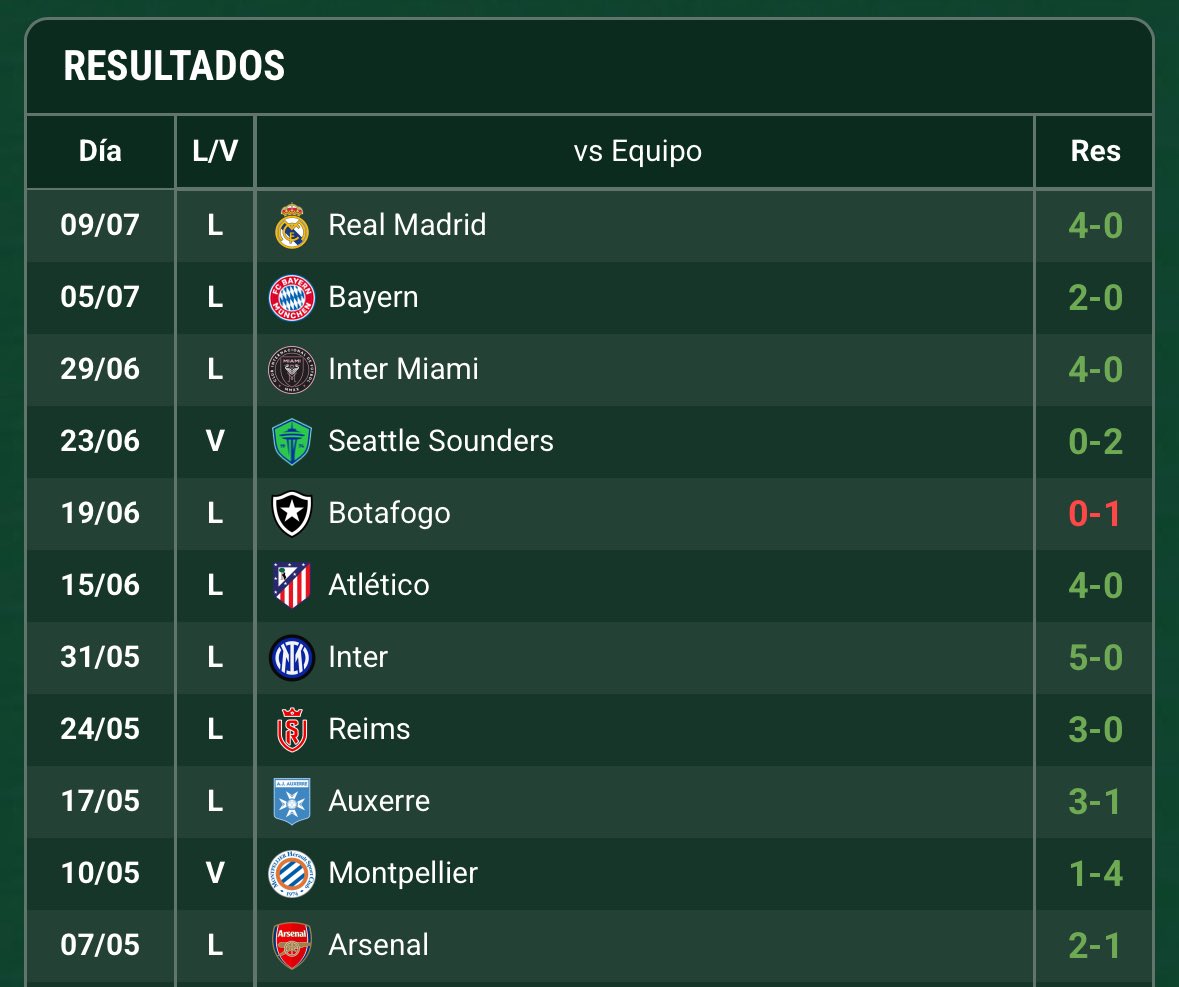Click the Res column header
This screenshot has height=987, width=1179.
[x=1095, y=151]
